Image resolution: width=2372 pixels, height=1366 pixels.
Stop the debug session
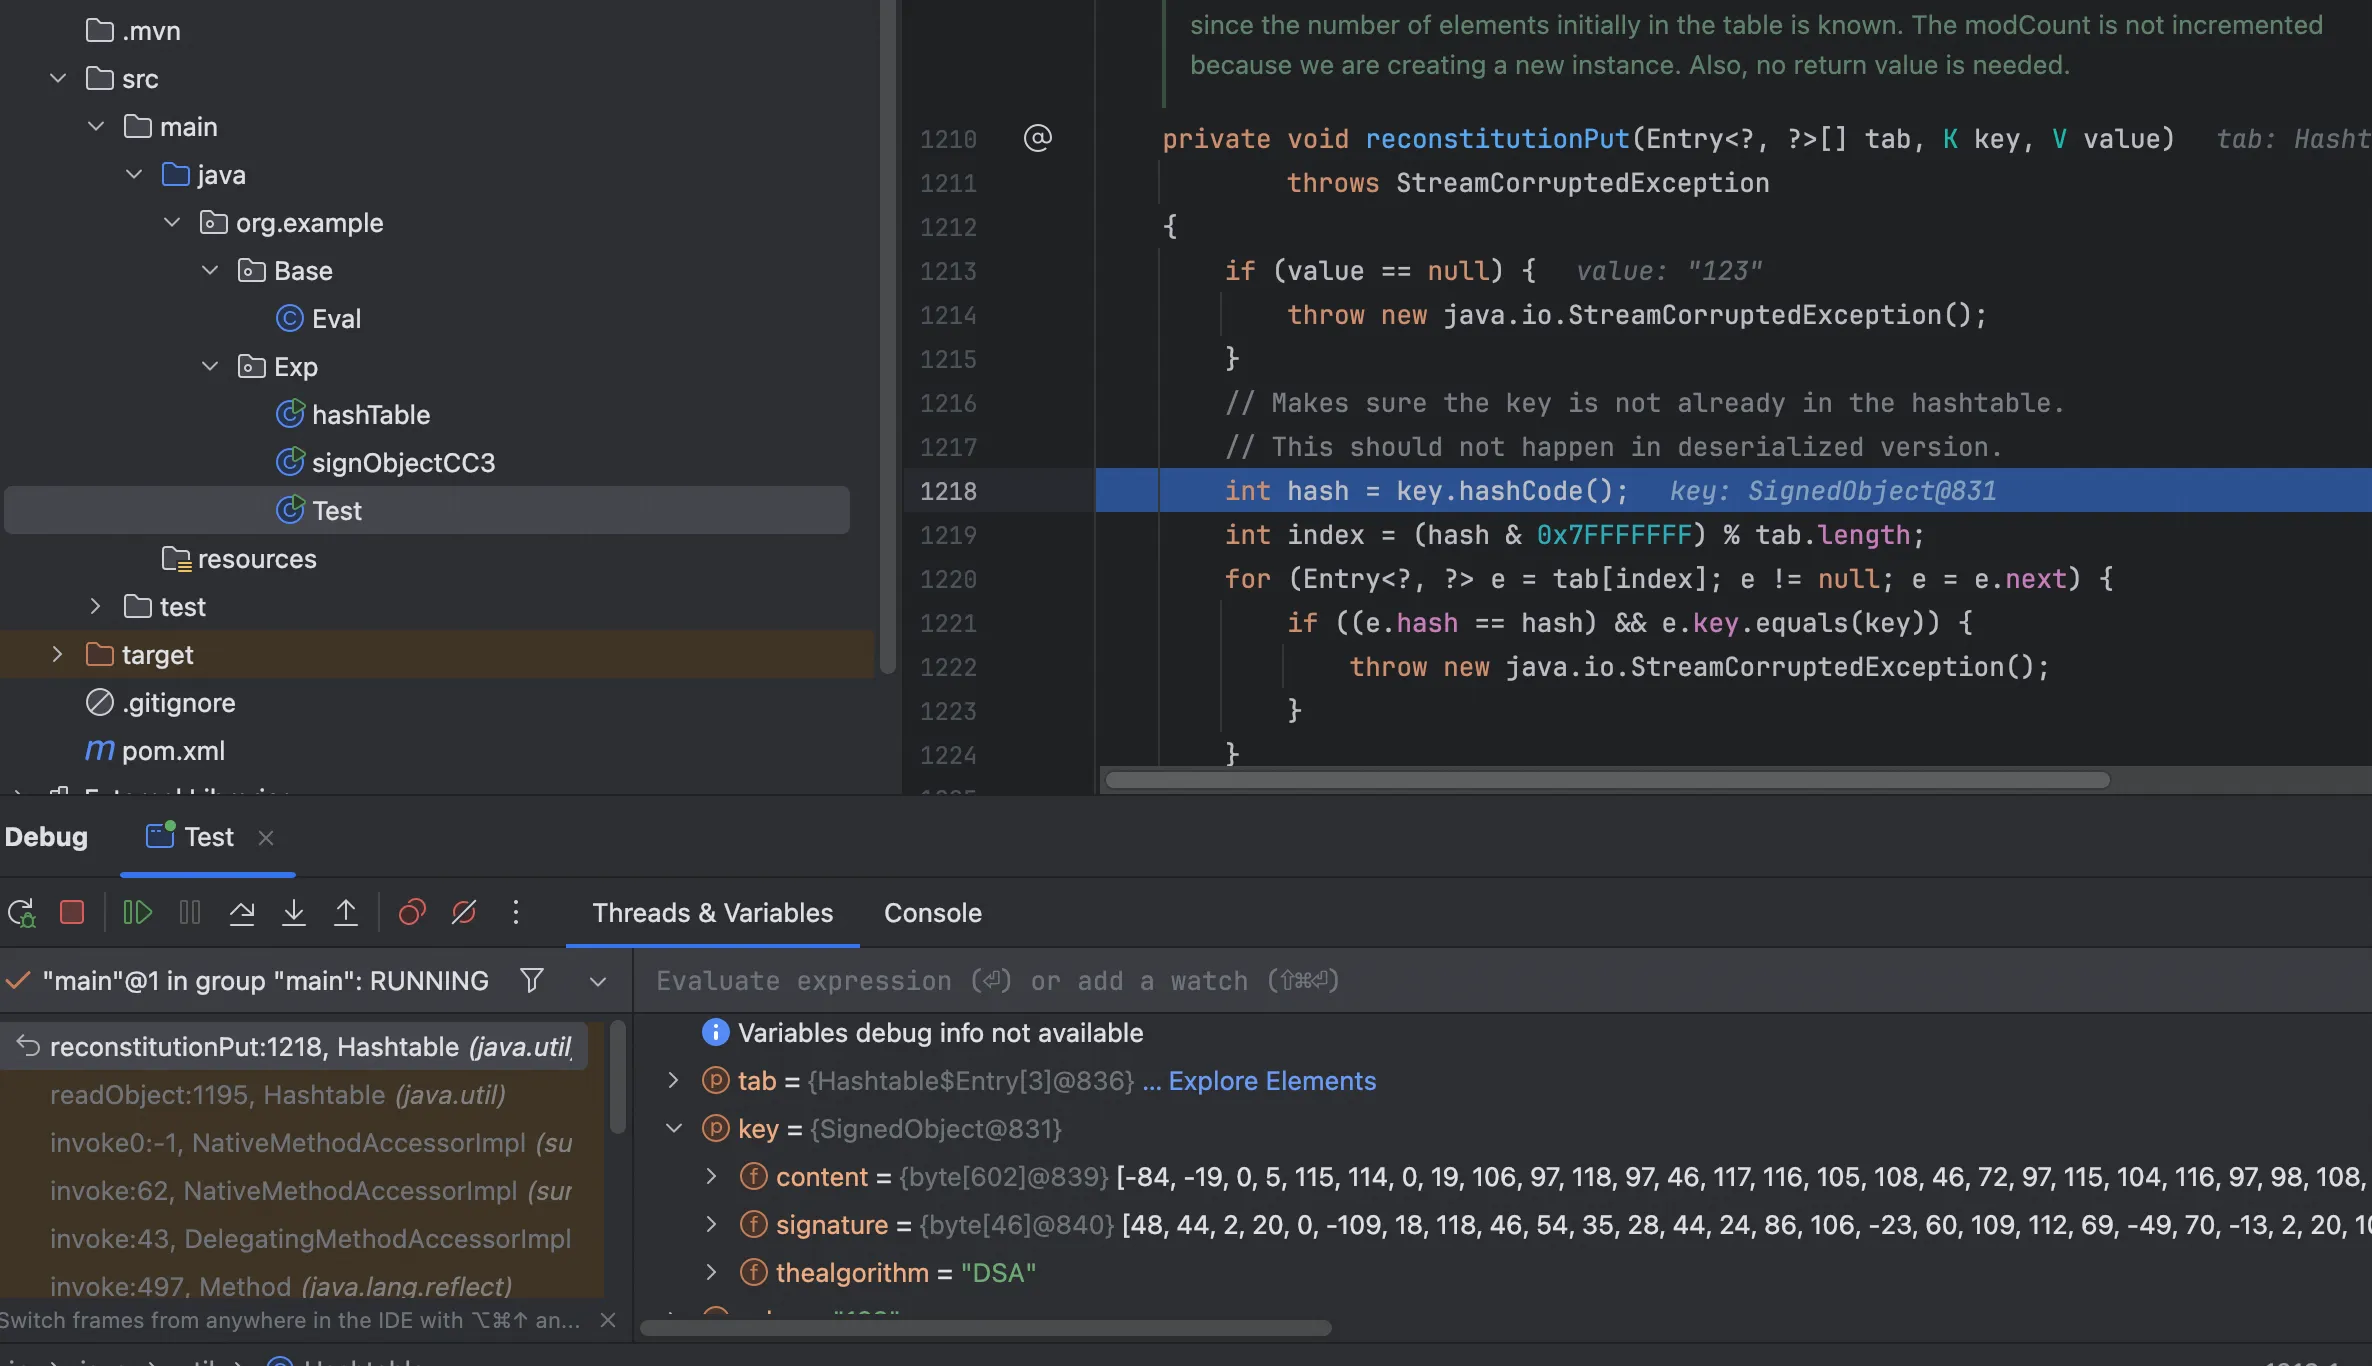click(72, 913)
